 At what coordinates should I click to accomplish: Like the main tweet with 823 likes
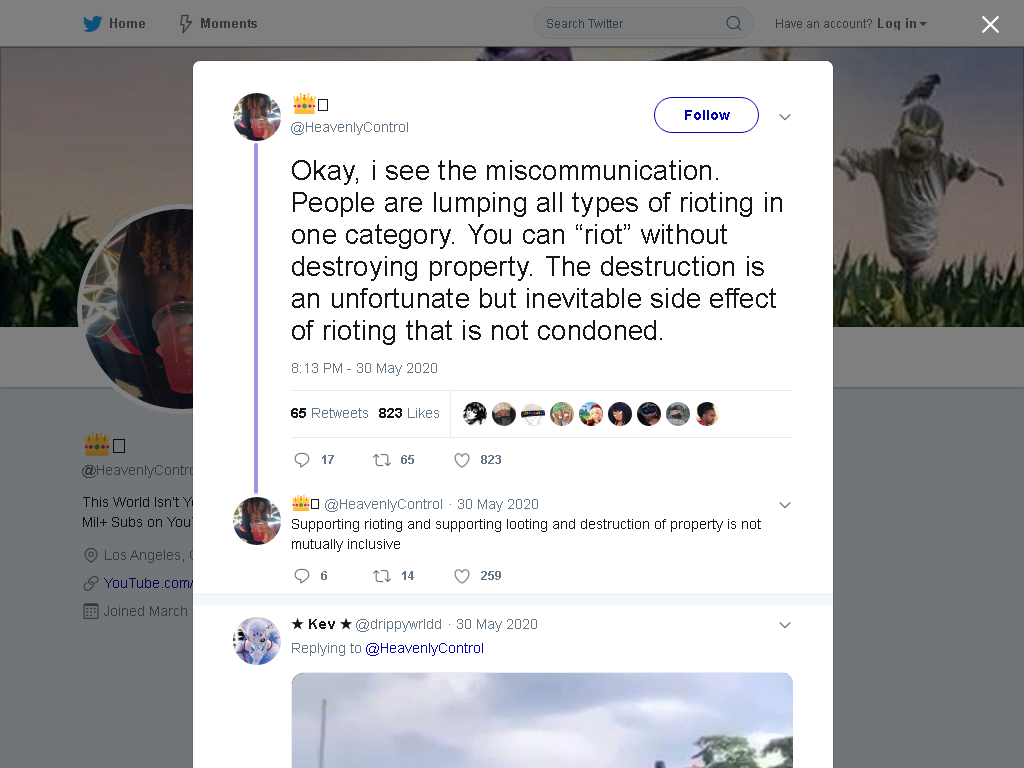point(462,460)
